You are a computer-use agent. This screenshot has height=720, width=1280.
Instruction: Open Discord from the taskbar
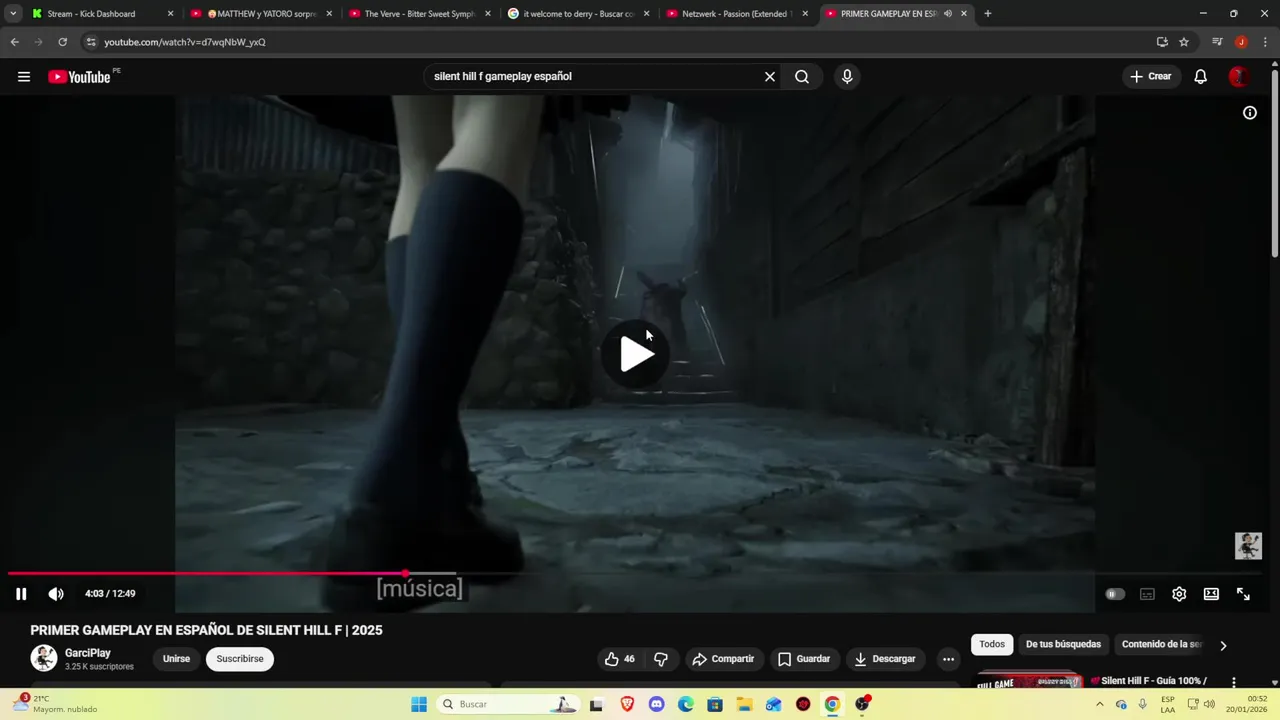(x=656, y=704)
